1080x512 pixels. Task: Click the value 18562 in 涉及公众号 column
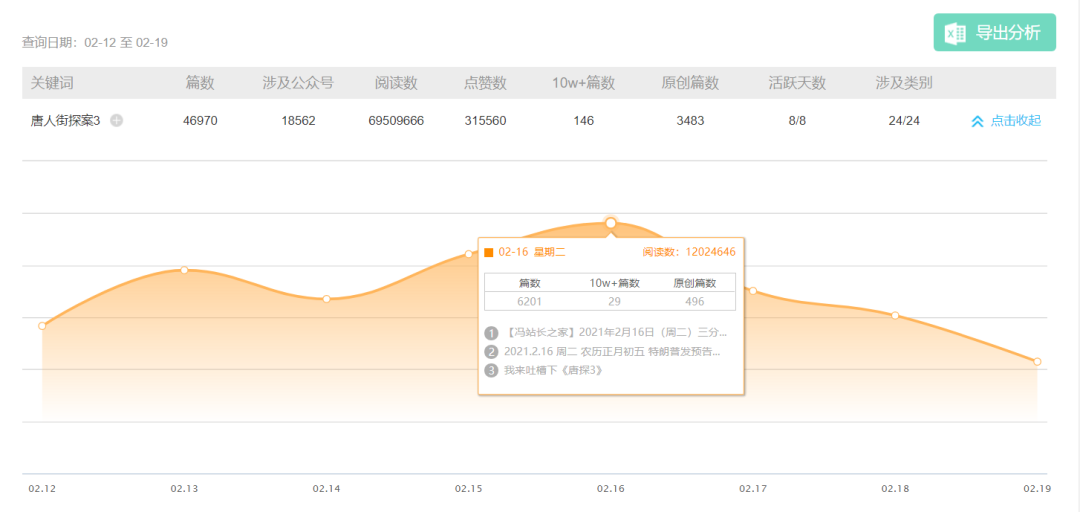(x=298, y=121)
